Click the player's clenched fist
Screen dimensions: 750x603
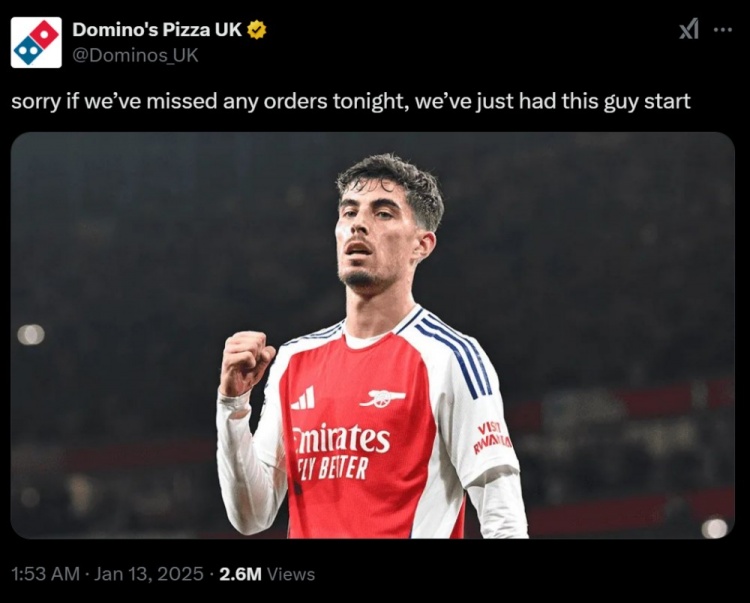[246, 360]
